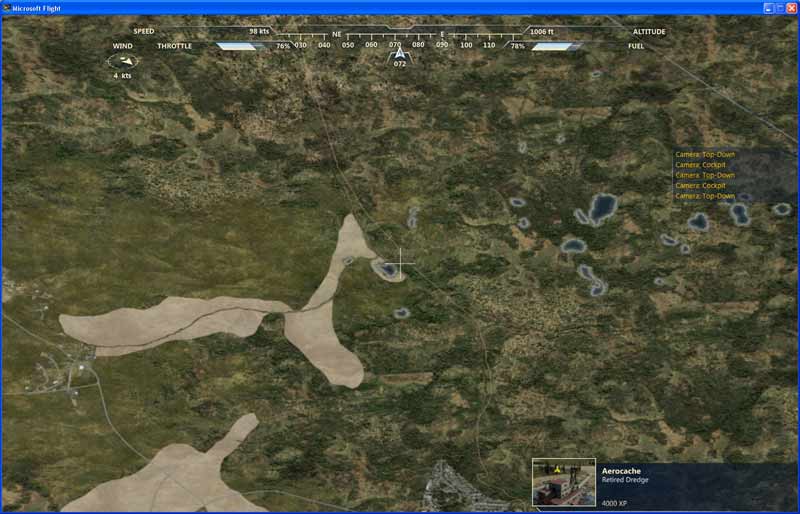
Task: Click the SPEED label
Action: [144, 31]
